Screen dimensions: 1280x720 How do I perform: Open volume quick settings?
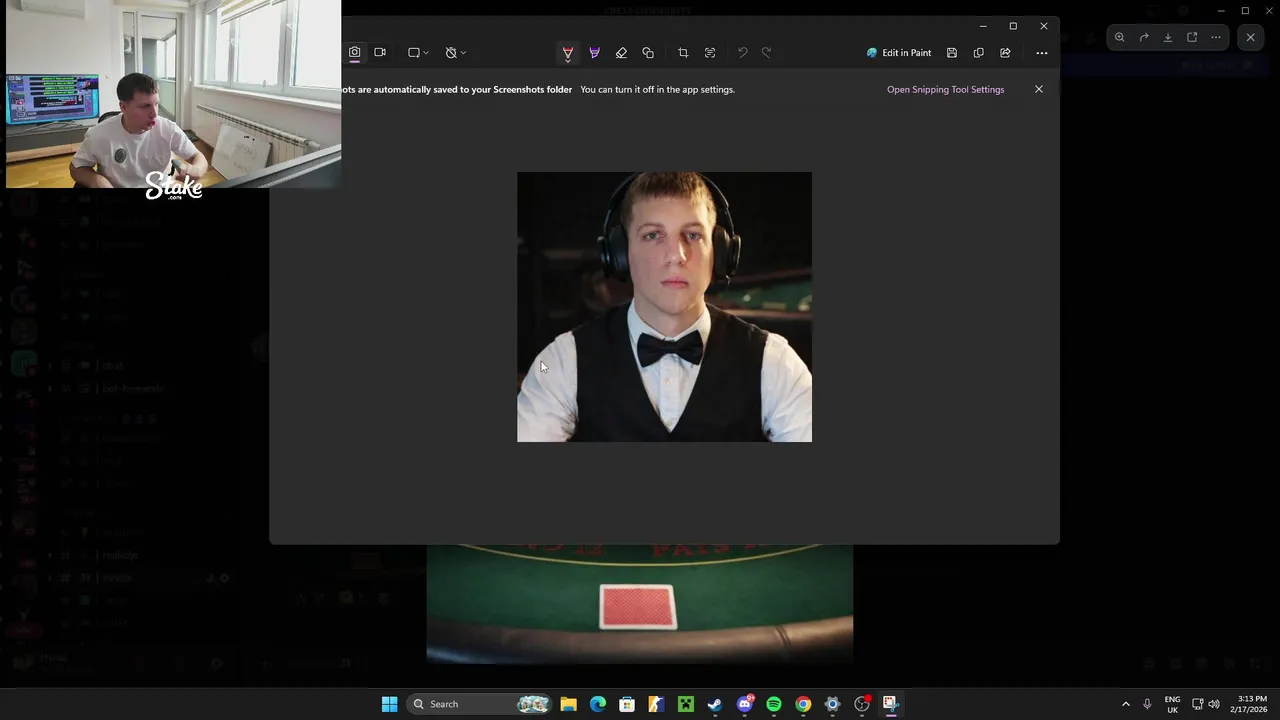tap(1214, 704)
